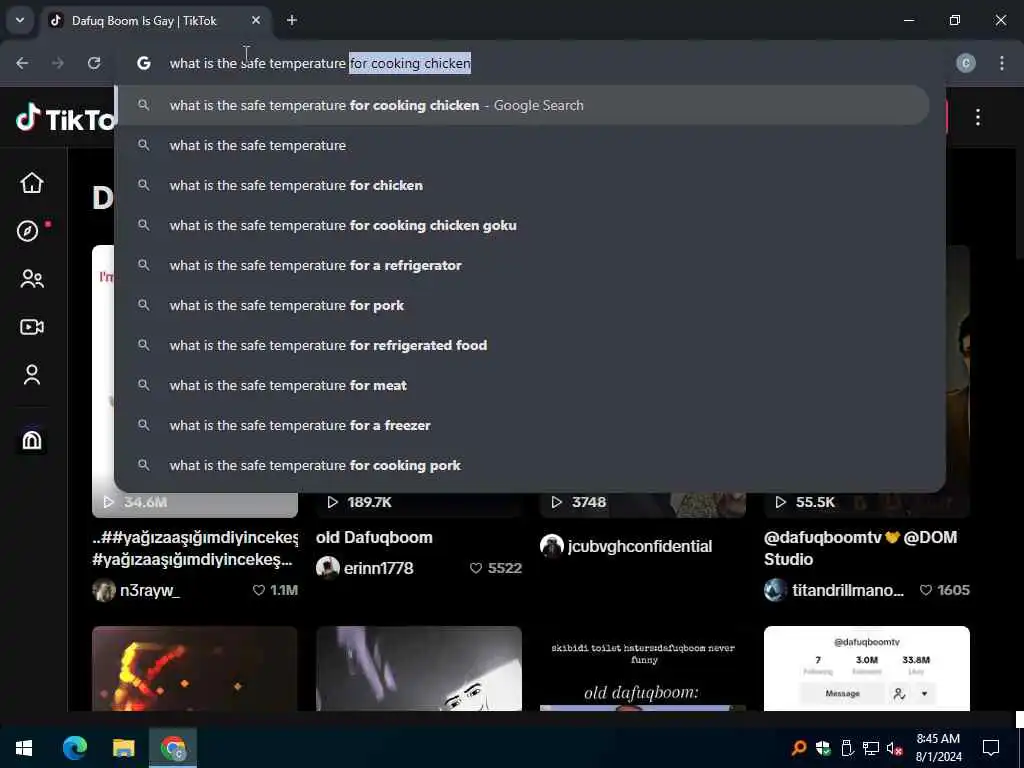Open n3rayw_ user profile
The width and height of the screenshot is (1024, 768).
pyautogui.click(x=150, y=590)
